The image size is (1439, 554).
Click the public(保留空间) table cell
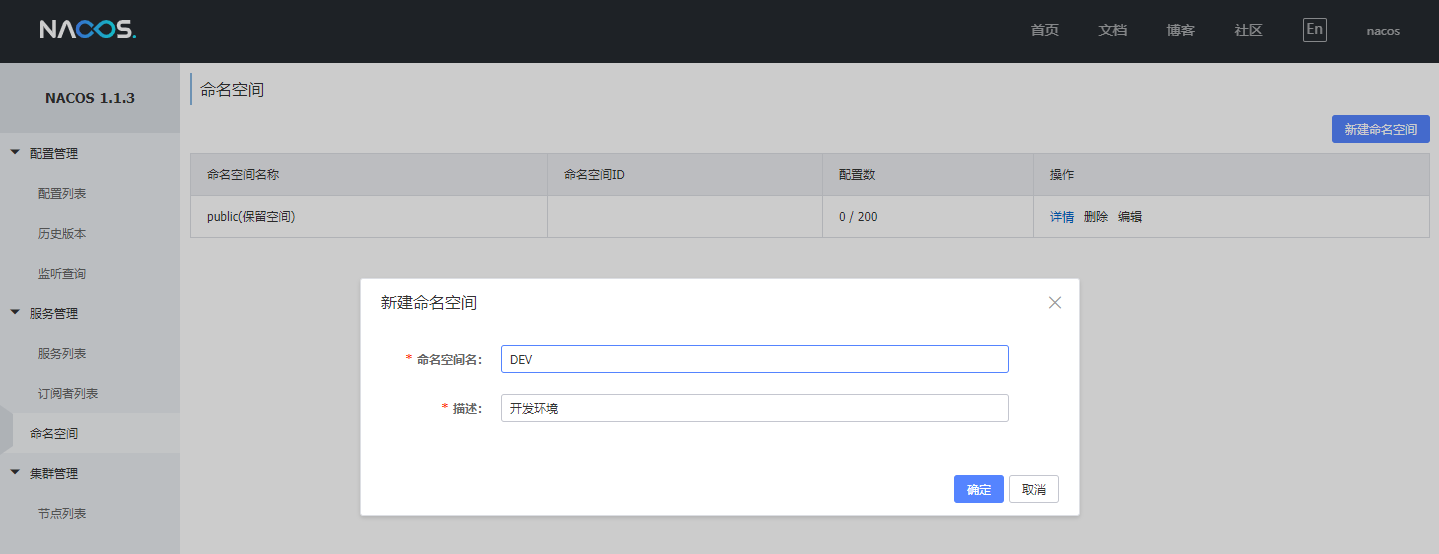[369, 216]
